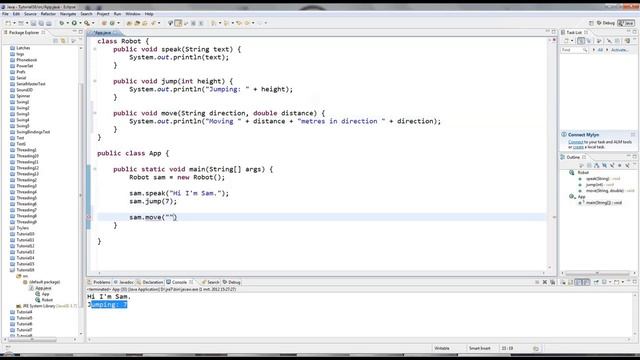Select the App.java editor tab
640x360 pixels.
pos(102,33)
